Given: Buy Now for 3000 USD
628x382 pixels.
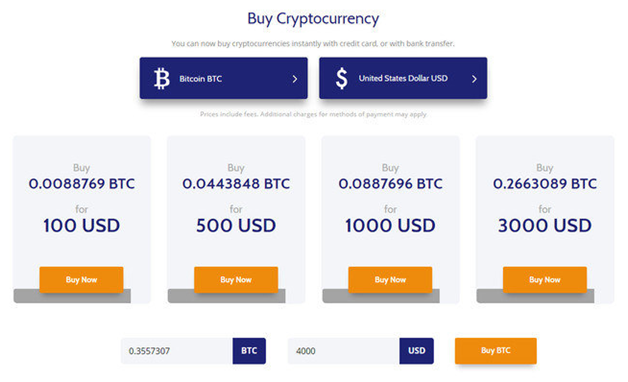Looking at the screenshot, I should (x=545, y=279).
